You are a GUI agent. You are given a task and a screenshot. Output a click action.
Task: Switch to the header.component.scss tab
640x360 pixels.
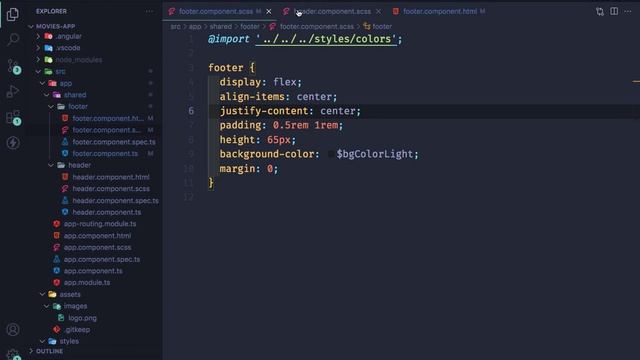click(331, 11)
